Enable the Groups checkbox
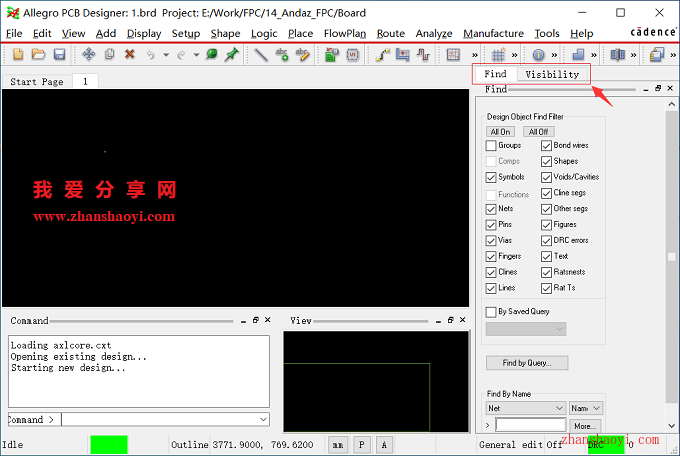 tap(491, 145)
